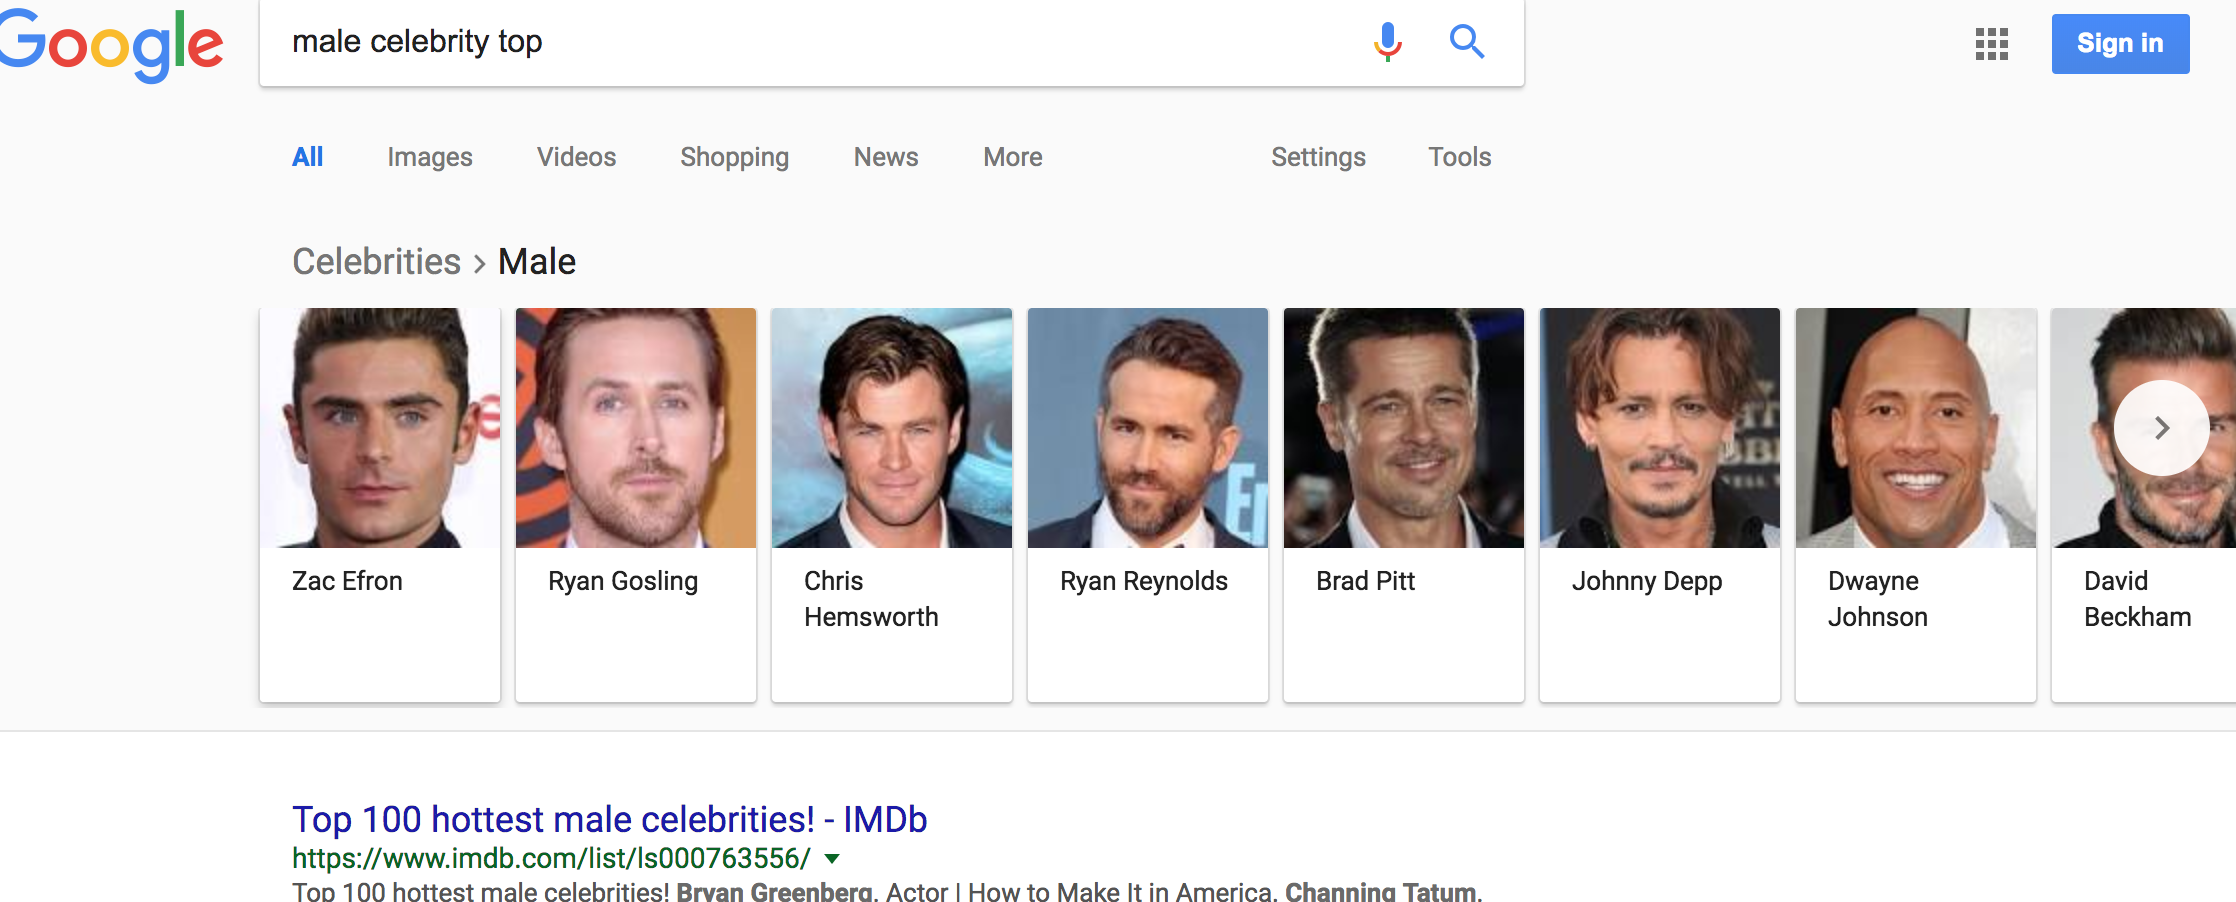This screenshot has width=2236, height=902.
Task: Advance carousel with right arrow button
Action: pyautogui.click(x=2162, y=428)
